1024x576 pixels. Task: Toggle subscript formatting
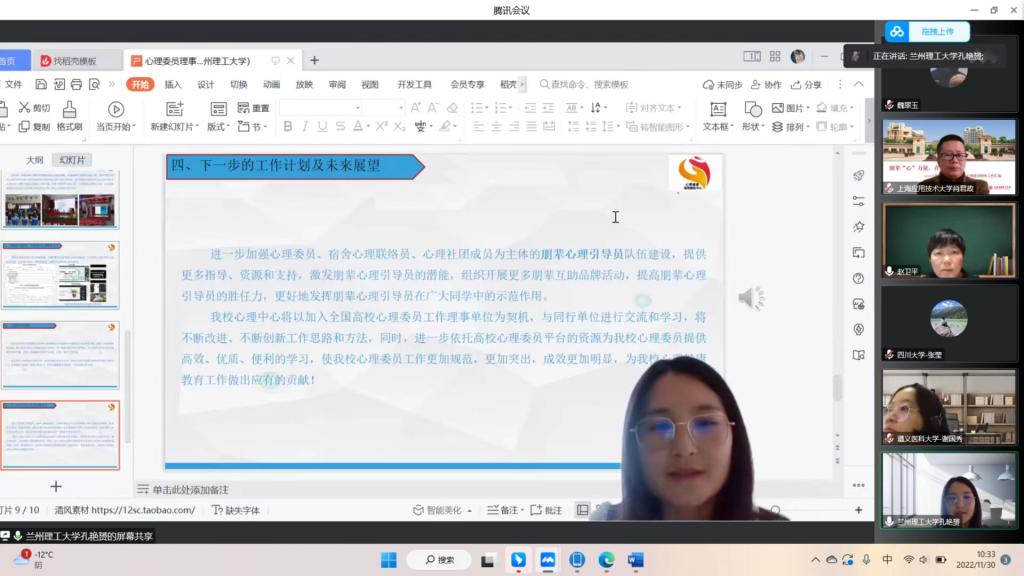pyautogui.click(x=399, y=126)
